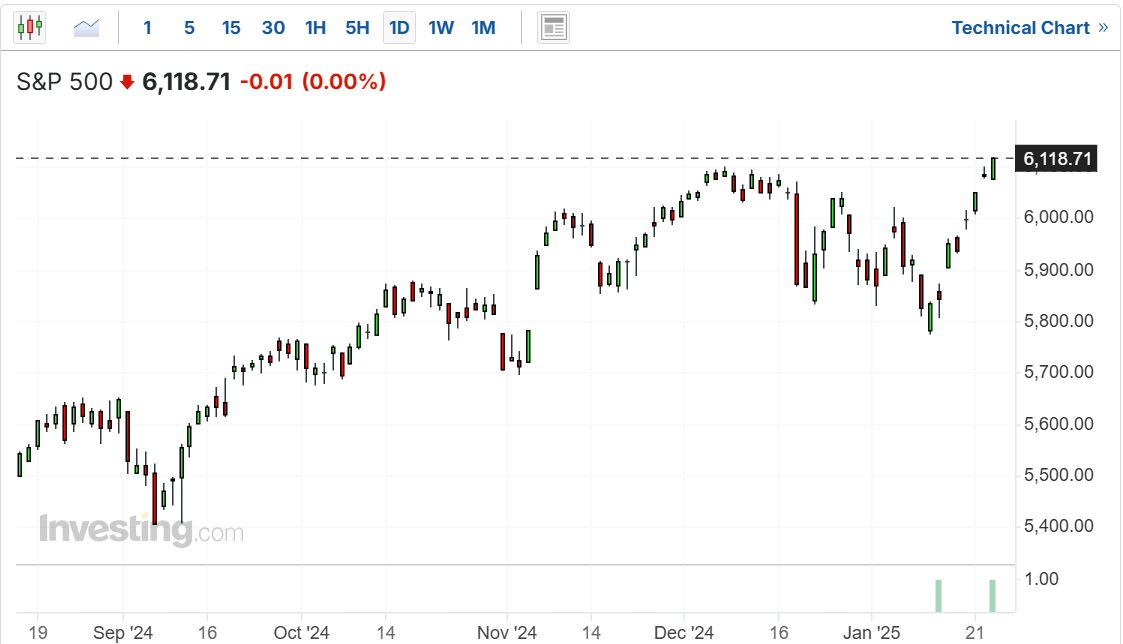
Task: Select the 30 minute interval
Action: tap(273, 28)
